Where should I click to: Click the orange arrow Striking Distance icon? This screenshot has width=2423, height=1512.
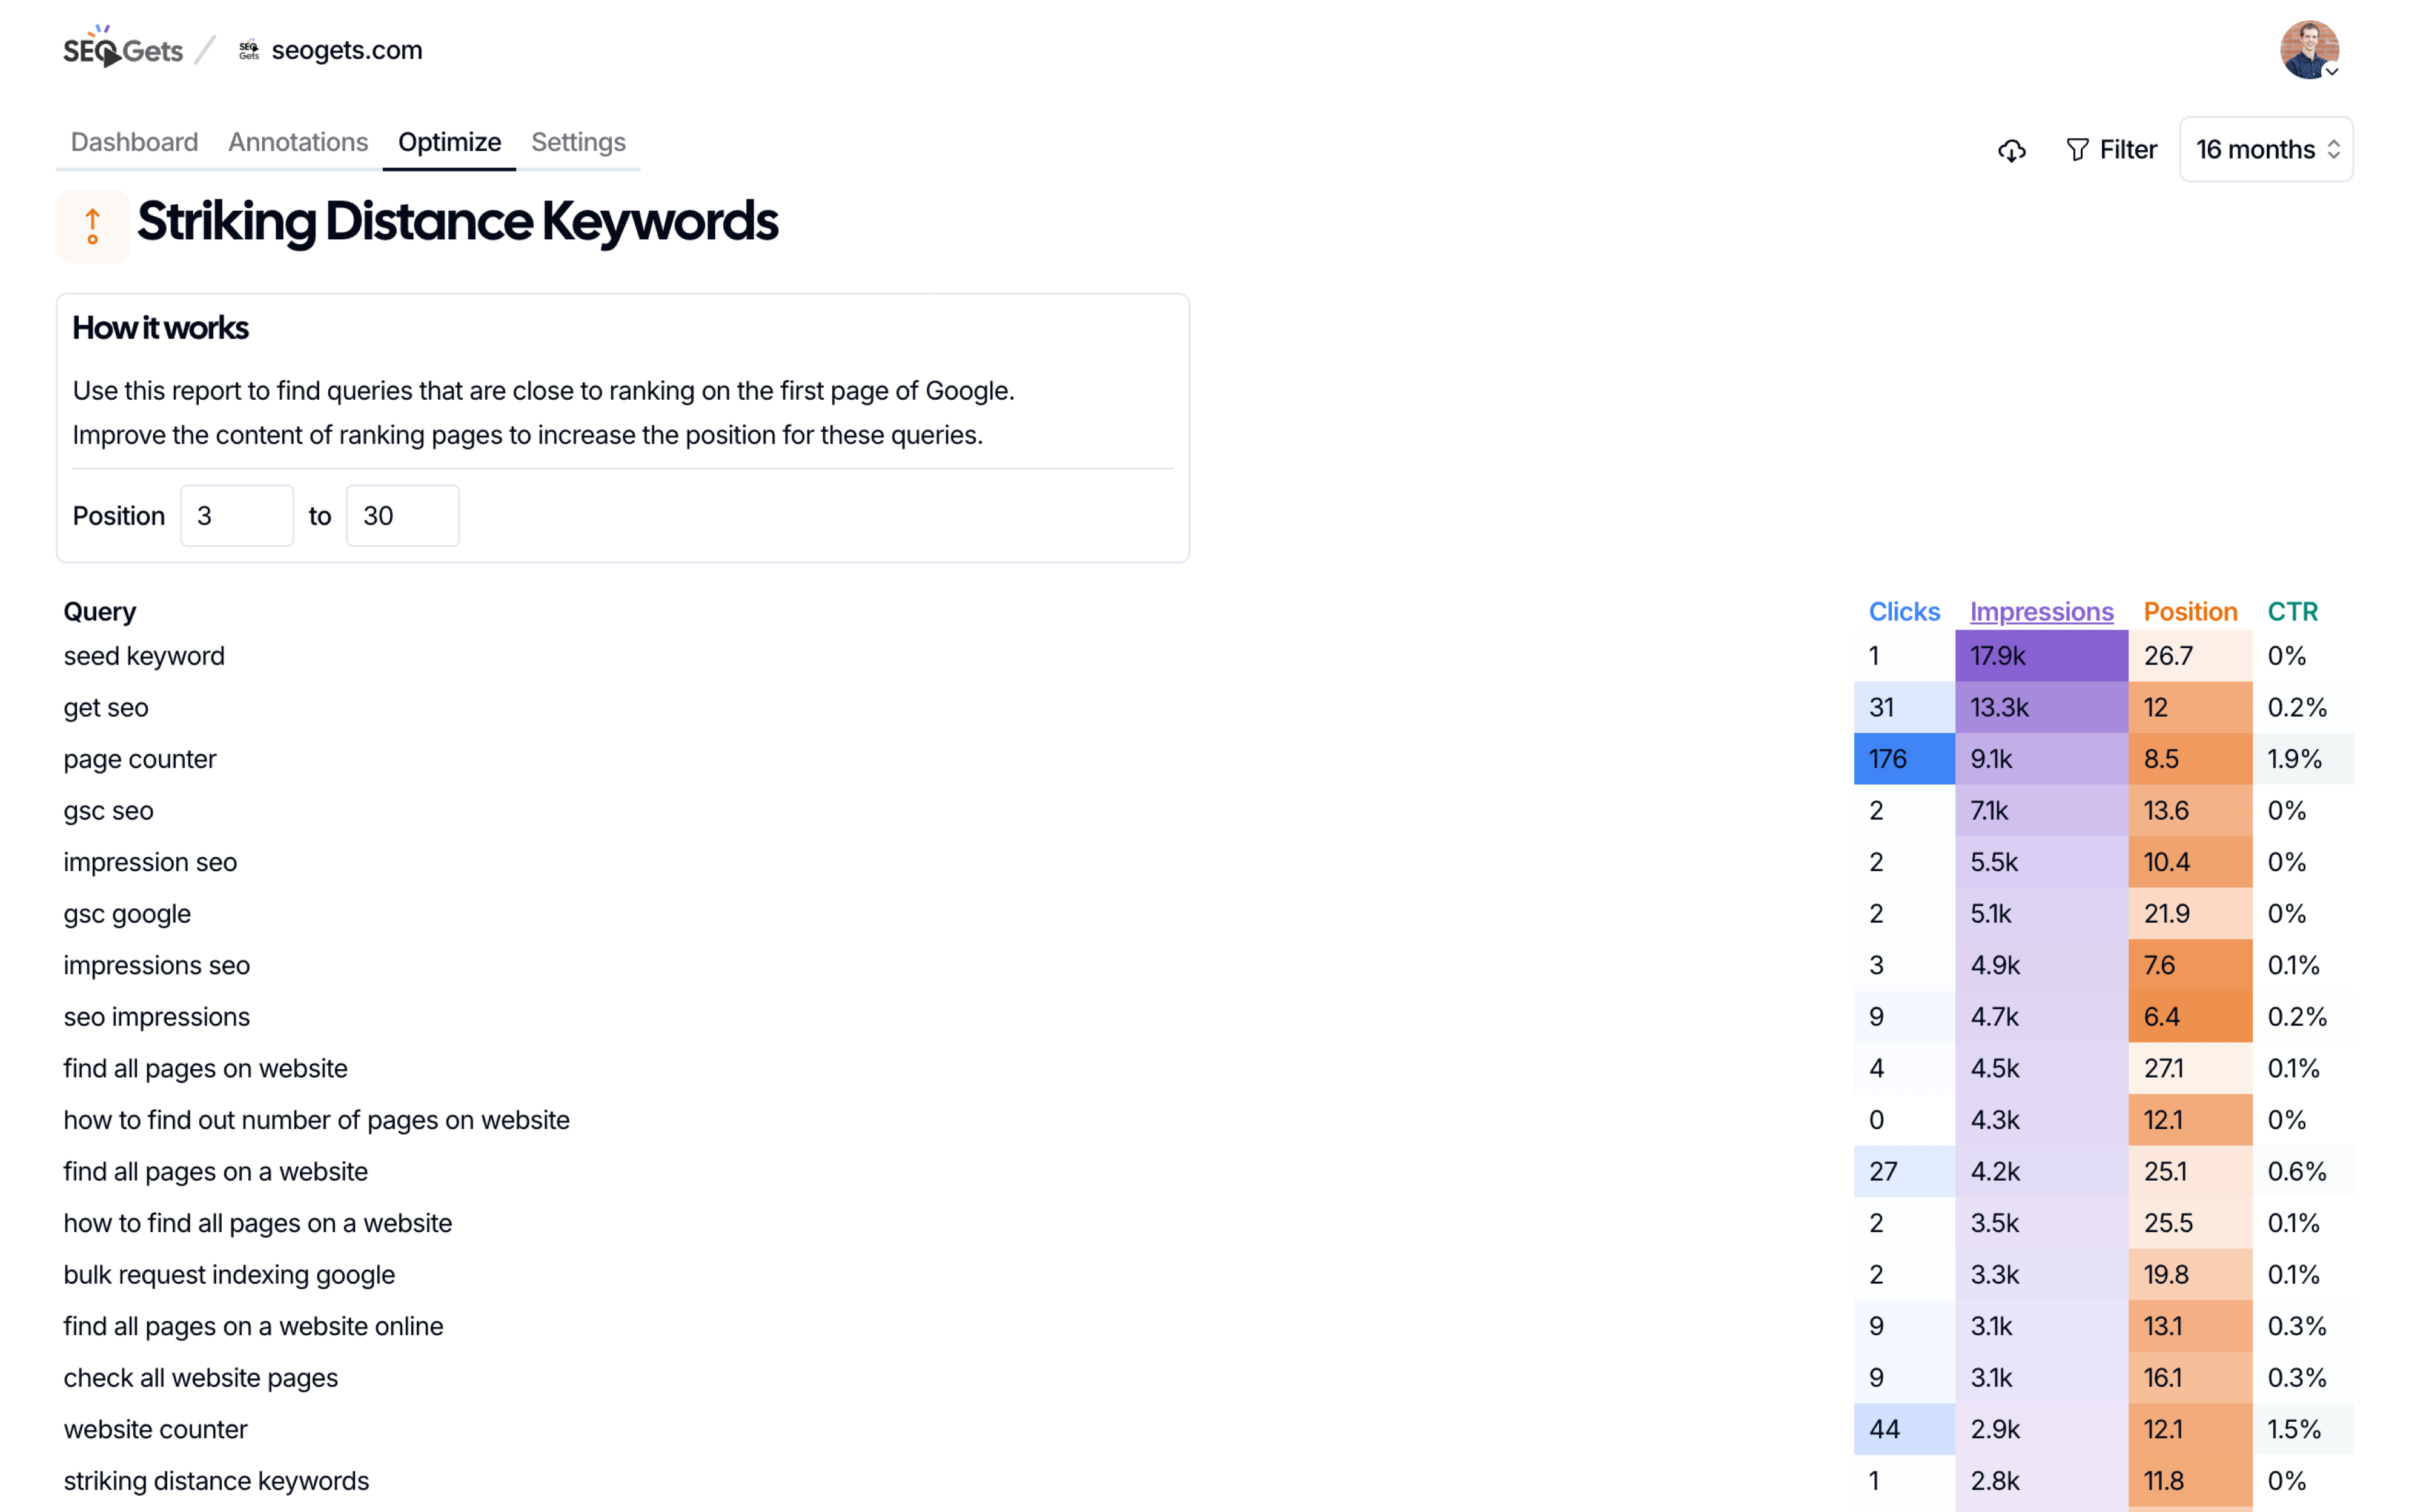click(93, 225)
